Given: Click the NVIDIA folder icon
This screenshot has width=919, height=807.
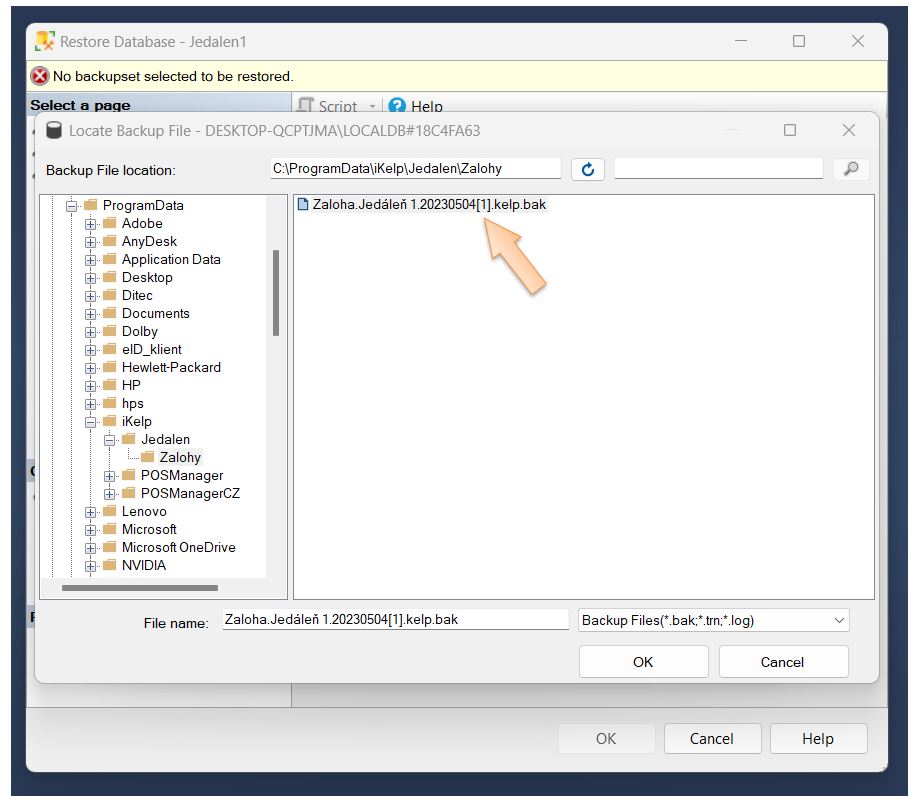Looking at the screenshot, I should (x=110, y=565).
